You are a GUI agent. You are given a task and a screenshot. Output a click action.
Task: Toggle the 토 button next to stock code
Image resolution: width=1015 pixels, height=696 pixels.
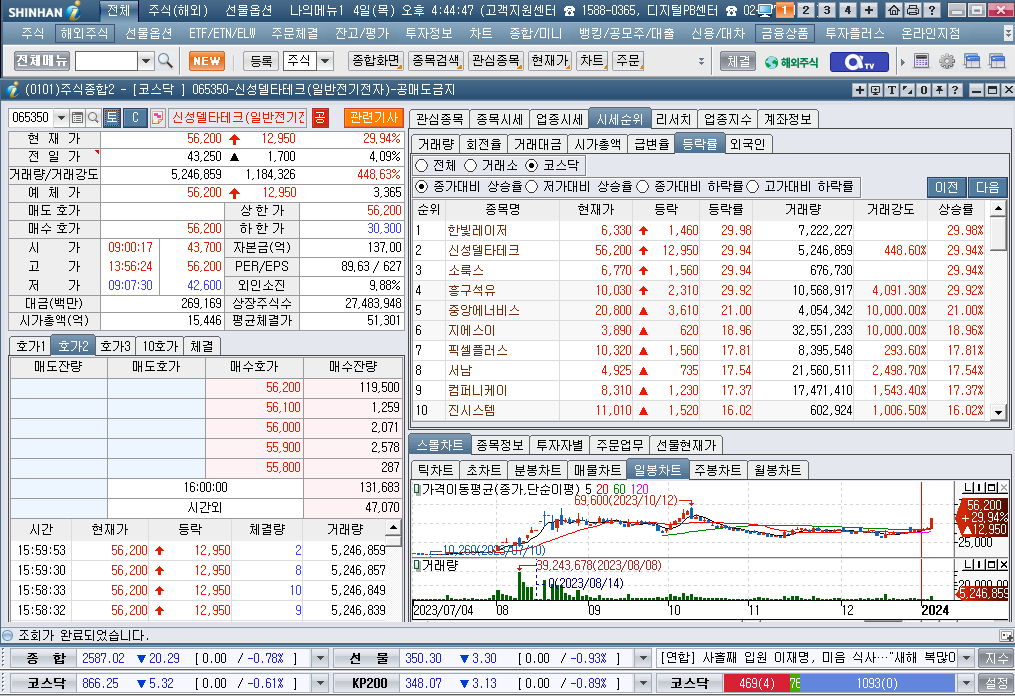(x=112, y=117)
